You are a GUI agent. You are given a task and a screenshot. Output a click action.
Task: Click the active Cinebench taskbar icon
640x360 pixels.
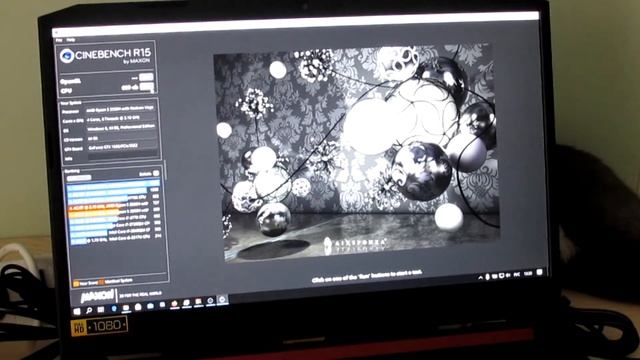pos(222,300)
